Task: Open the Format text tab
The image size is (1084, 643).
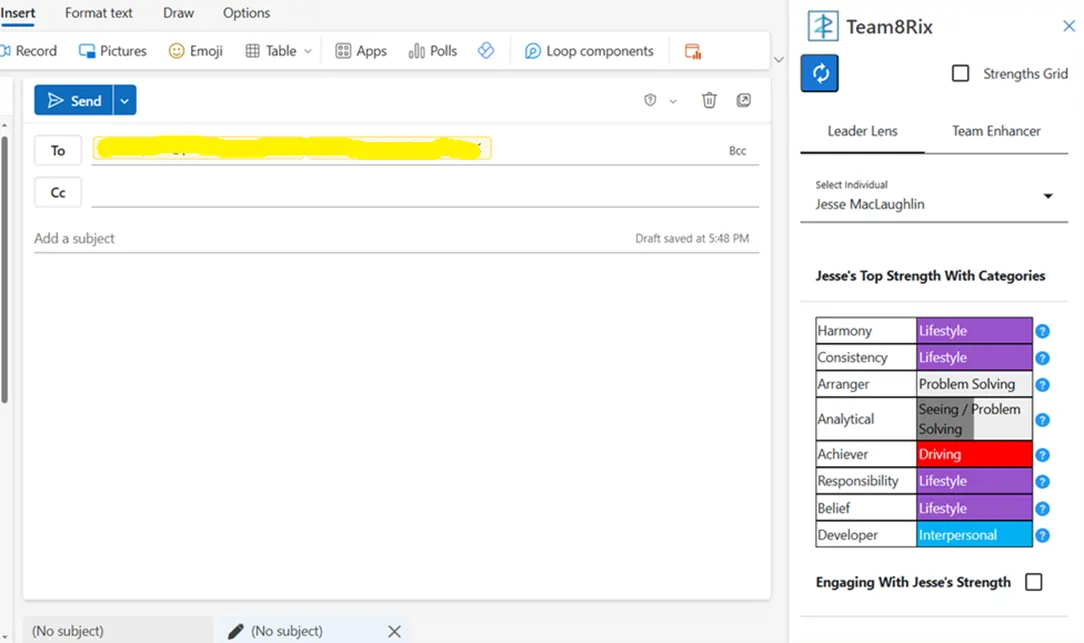Action: coord(99,12)
